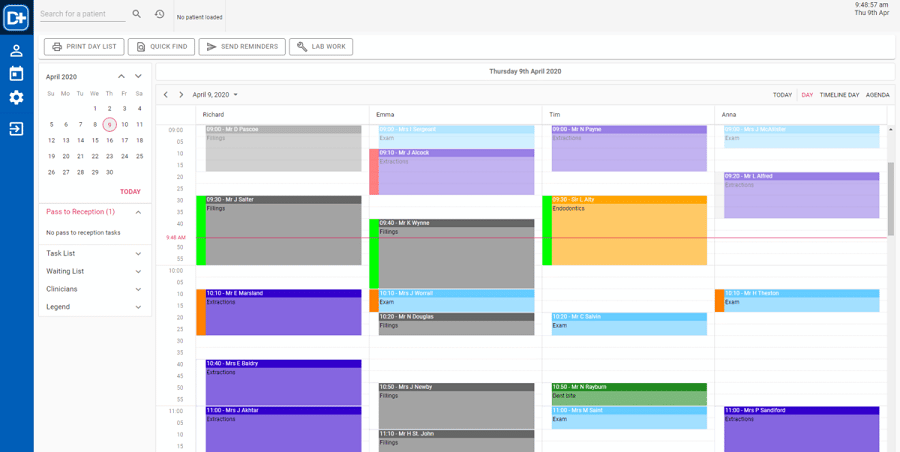Click orange status bar of Mr H Theston
900x452 pixels.
(x=720, y=301)
